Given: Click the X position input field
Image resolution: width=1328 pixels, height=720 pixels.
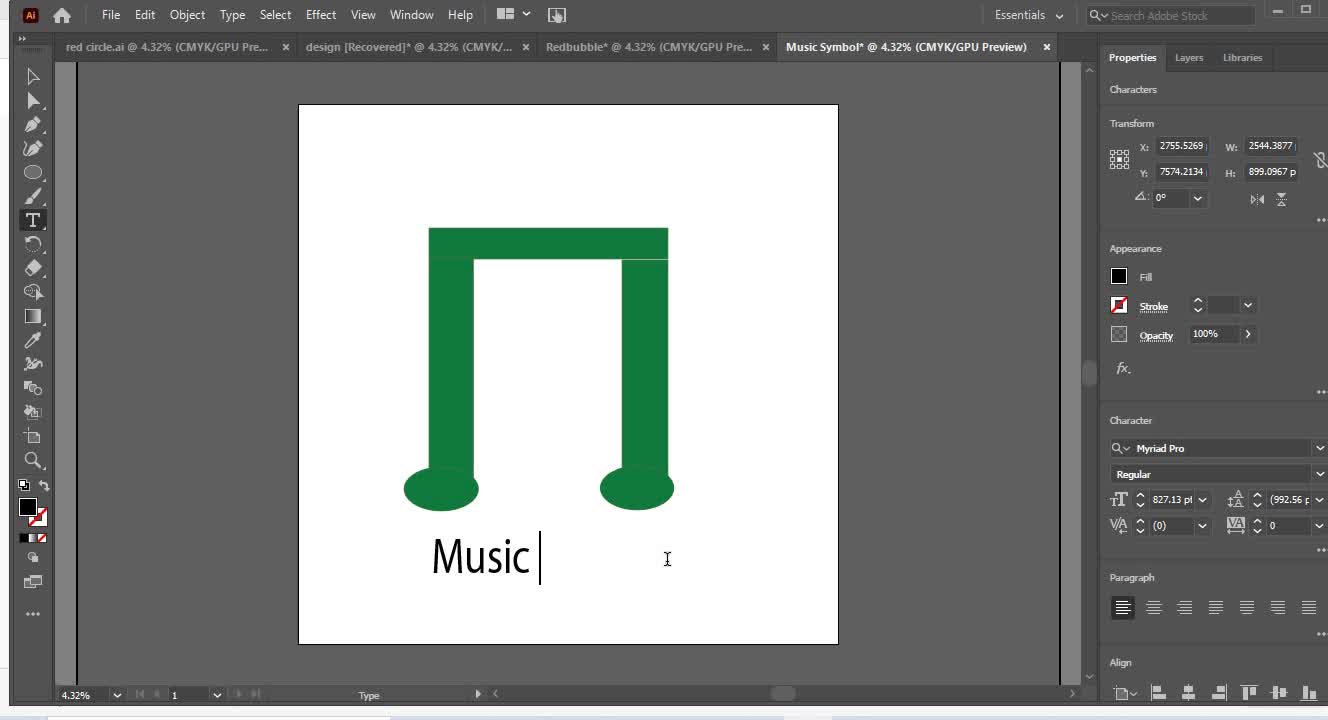Looking at the screenshot, I should click(x=1183, y=146).
